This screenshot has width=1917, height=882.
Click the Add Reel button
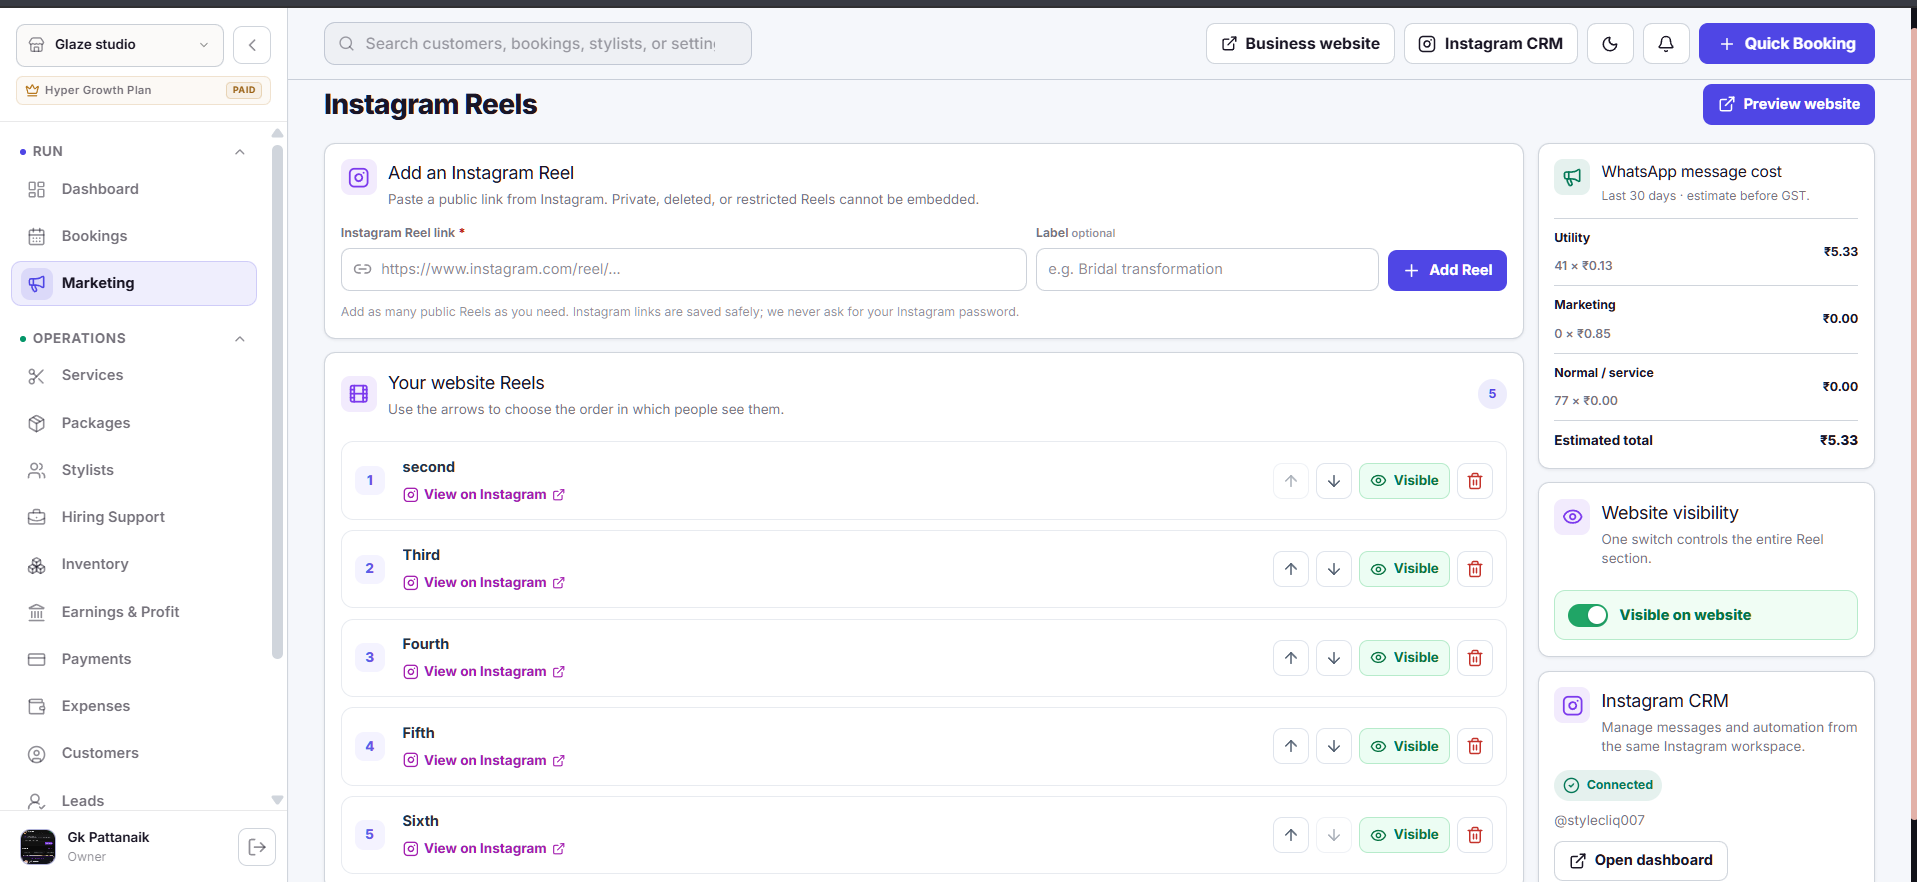(1447, 270)
